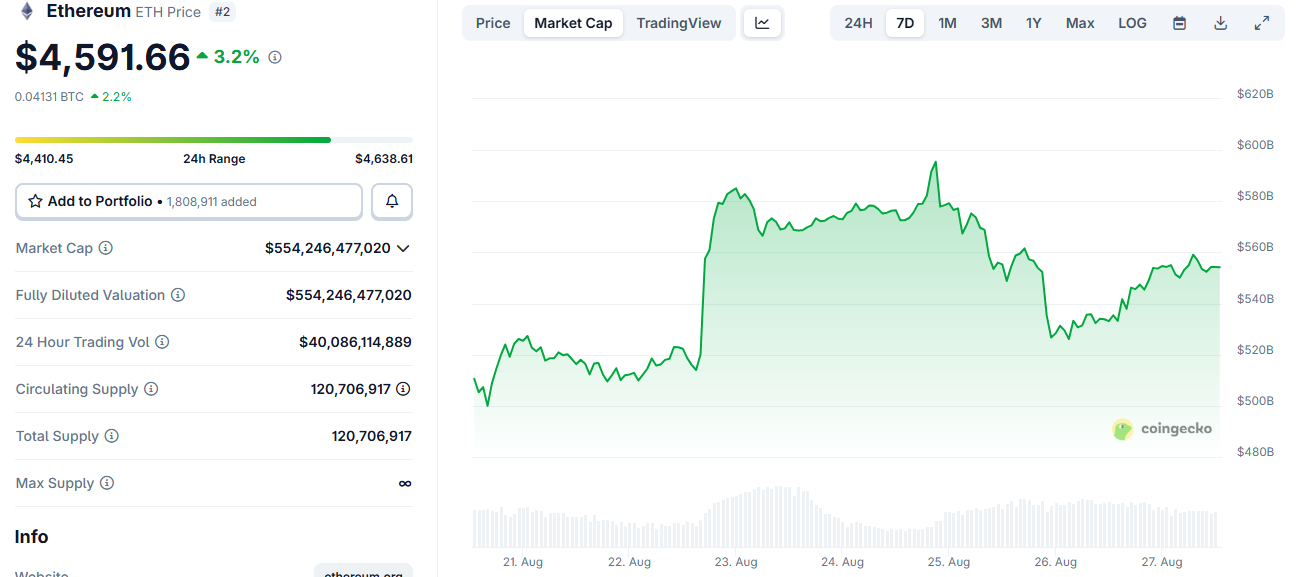Select the 1M time range
This screenshot has height=577, width=1301.
pyautogui.click(x=947, y=23)
